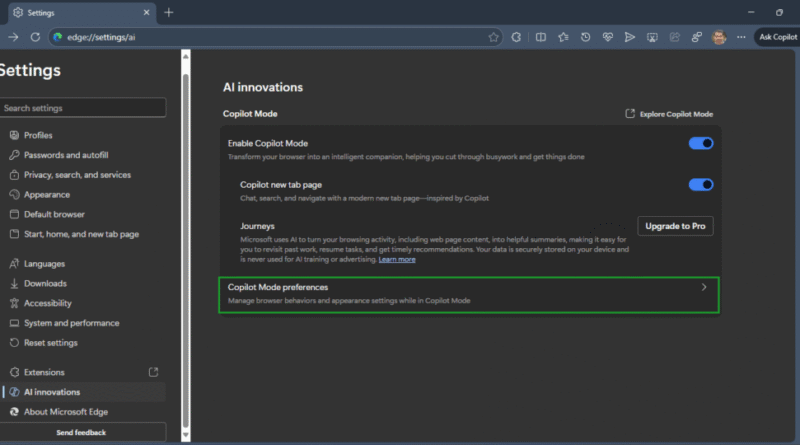The image size is (800, 445).
Task: Click the Search settings input field
Action: (82, 107)
